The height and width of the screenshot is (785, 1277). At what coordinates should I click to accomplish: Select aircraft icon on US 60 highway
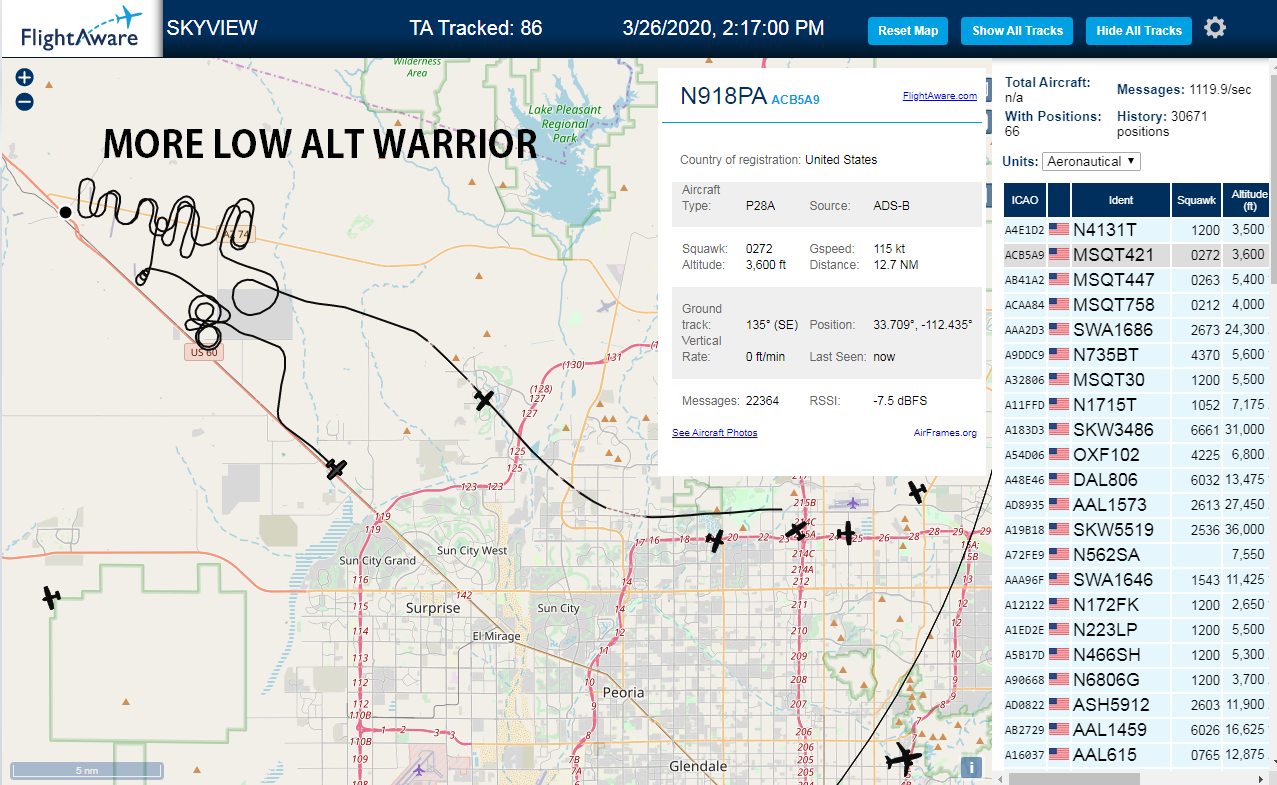(337, 468)
